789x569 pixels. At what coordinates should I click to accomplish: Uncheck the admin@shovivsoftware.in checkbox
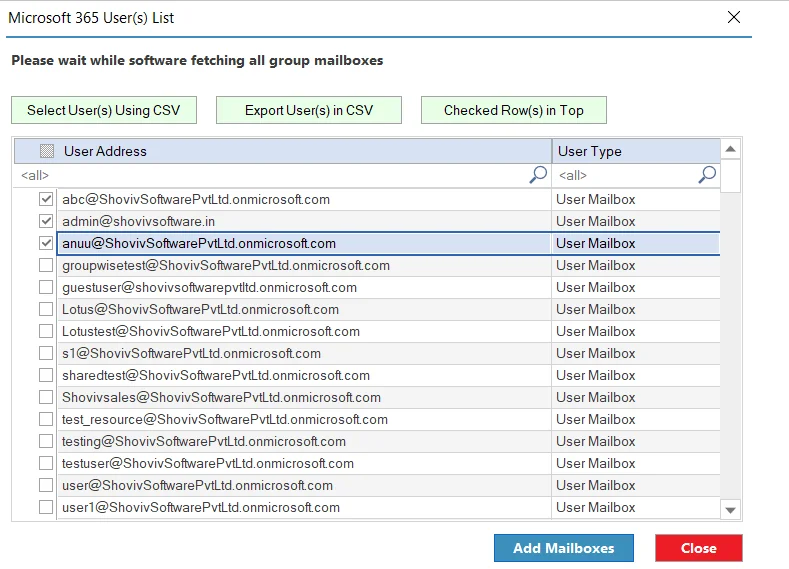click(x=46, y=221)
